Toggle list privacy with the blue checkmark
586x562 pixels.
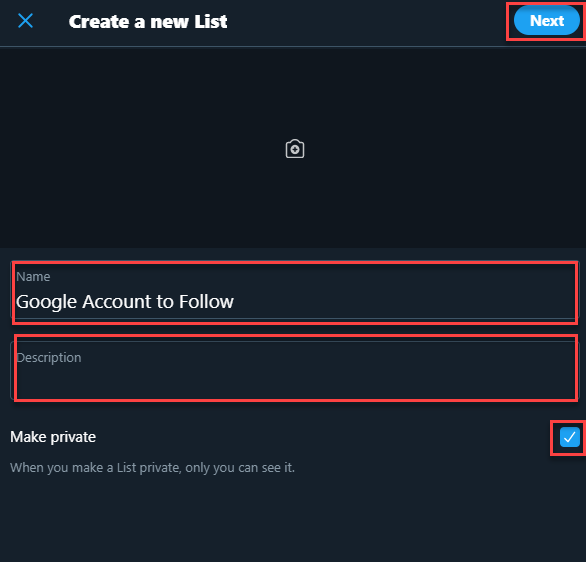570,437
